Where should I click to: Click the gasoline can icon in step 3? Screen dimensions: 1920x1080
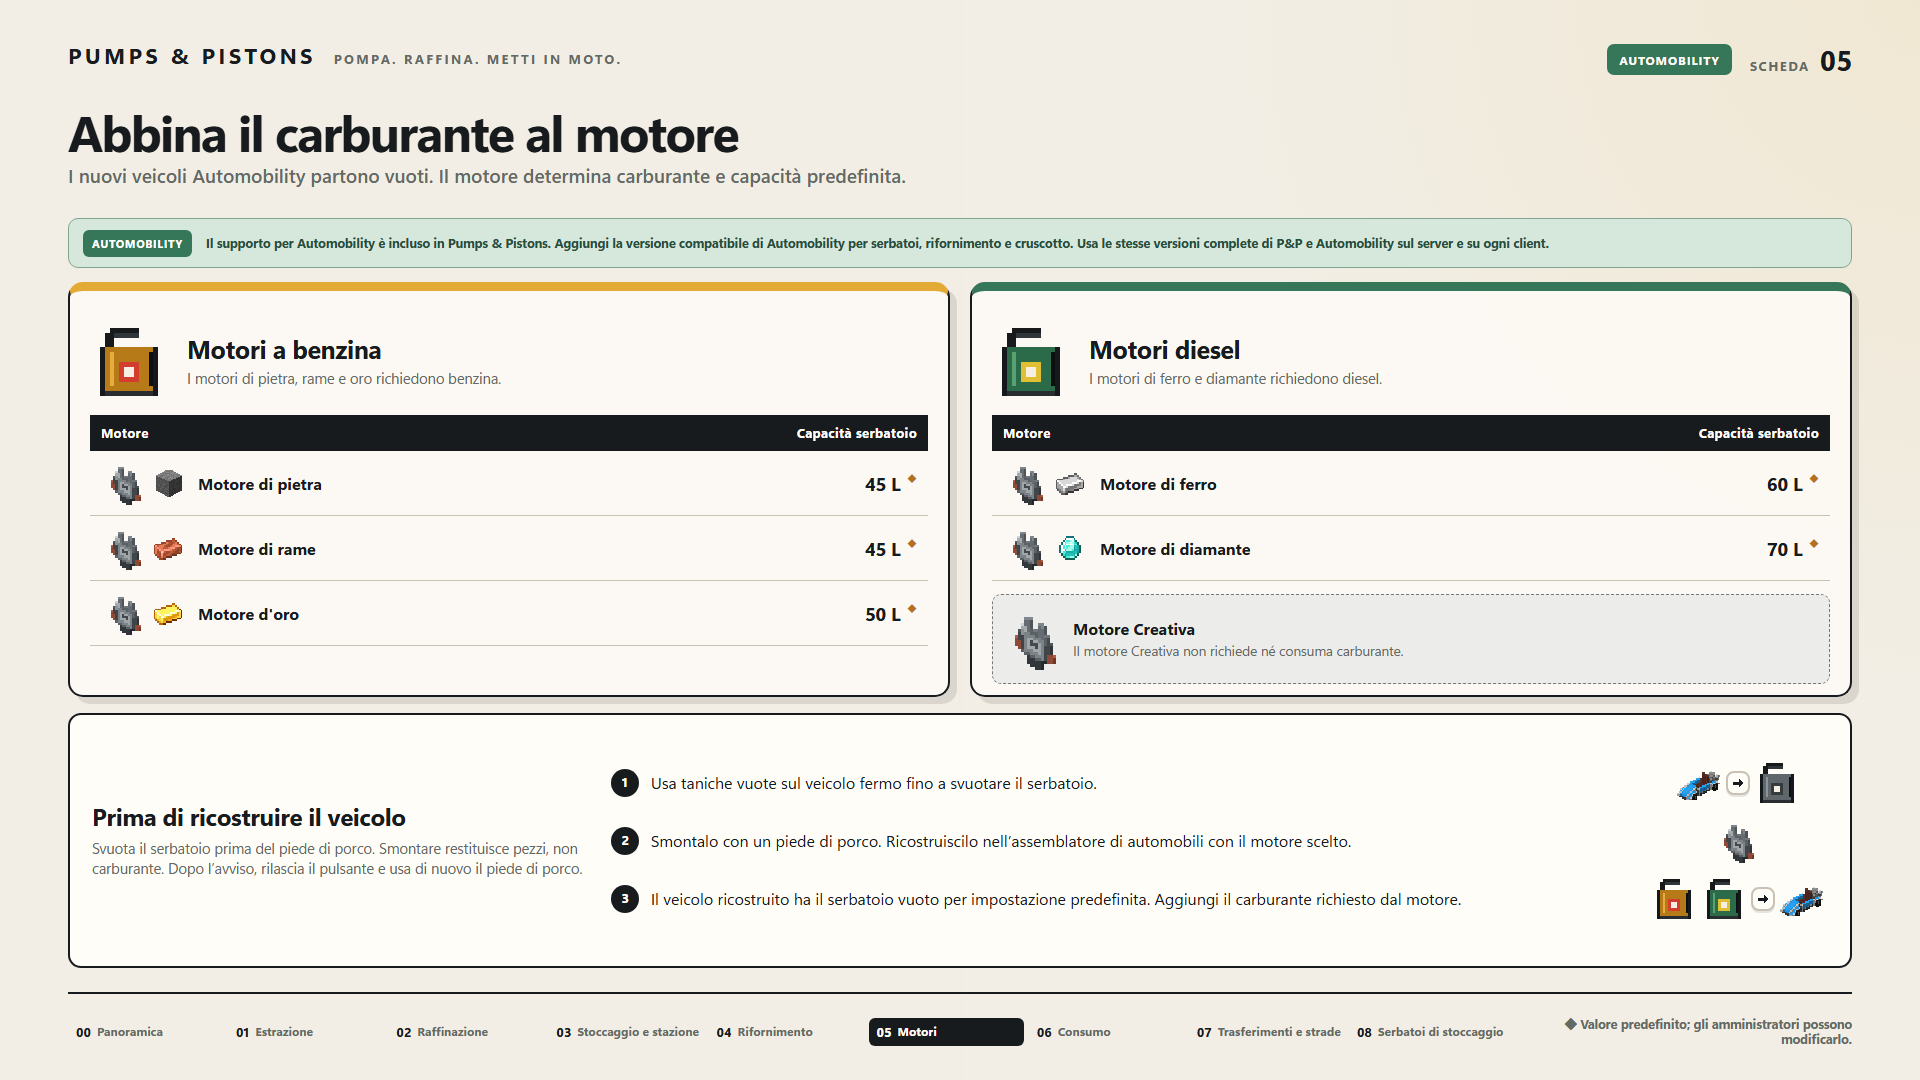1674,899
